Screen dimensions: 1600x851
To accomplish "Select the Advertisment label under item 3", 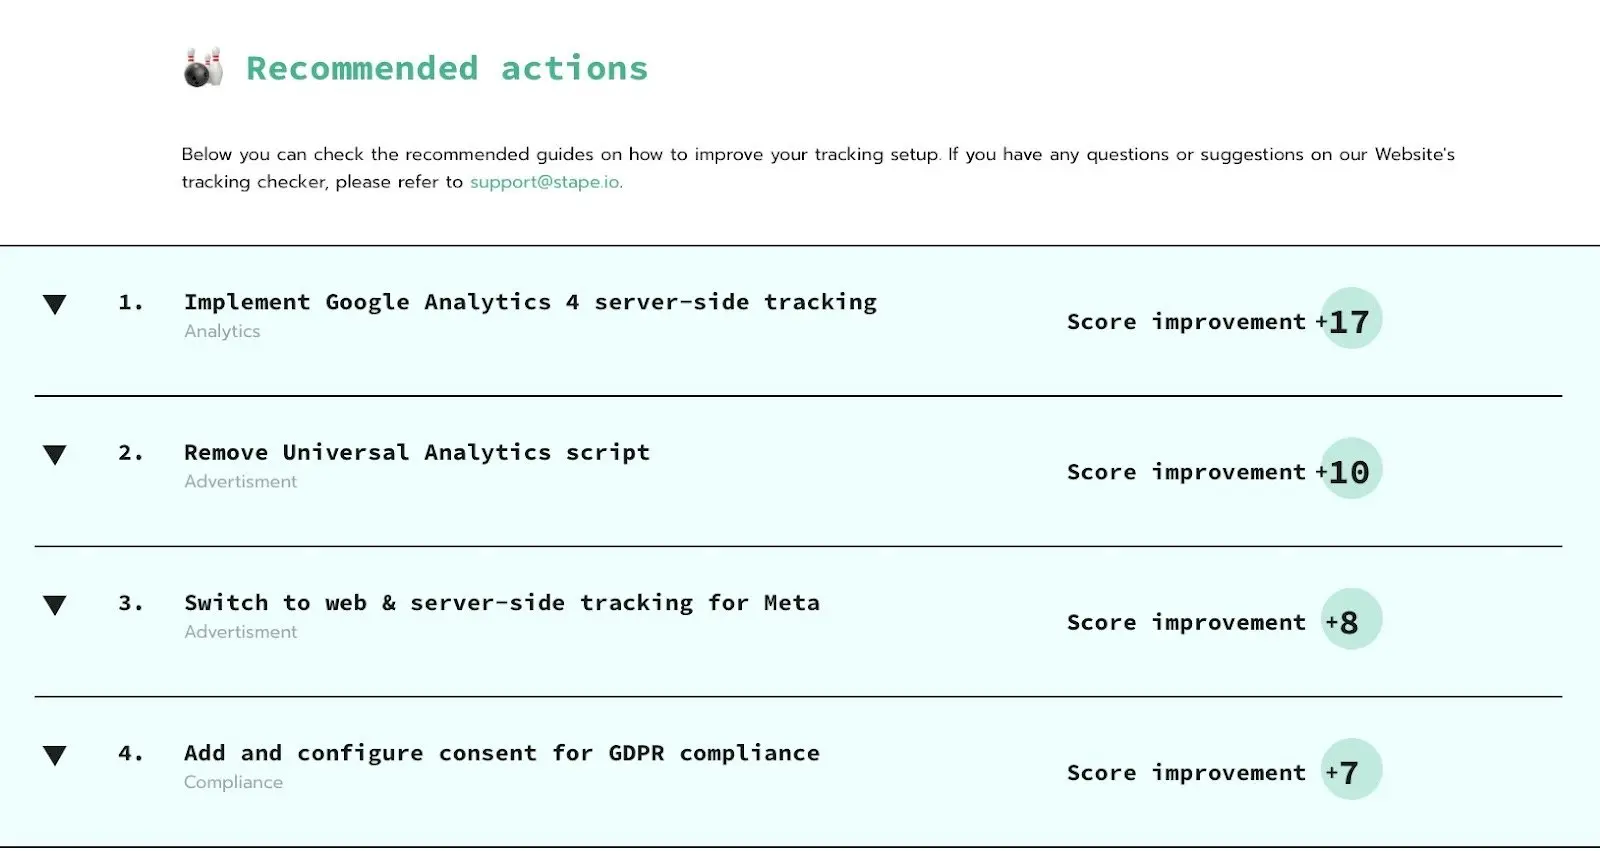I will pyautogui.click(x=240, y=631).
